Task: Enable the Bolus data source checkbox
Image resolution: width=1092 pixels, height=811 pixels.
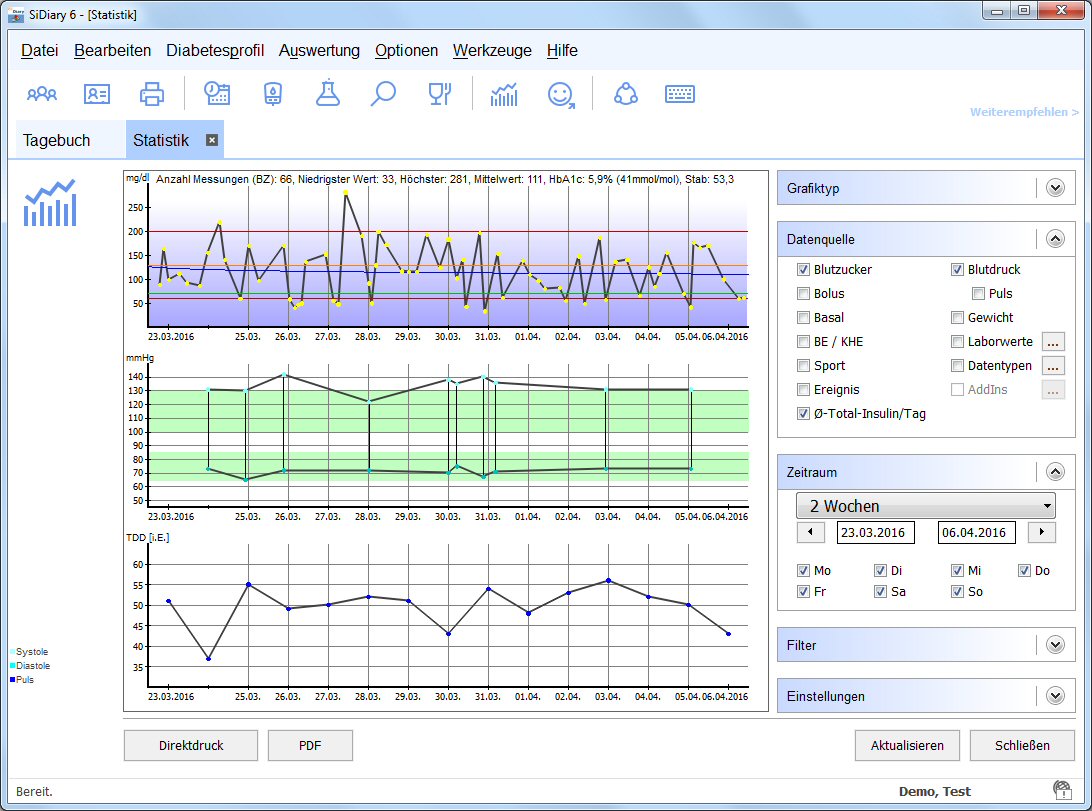Action: click(x=803, y=294)
